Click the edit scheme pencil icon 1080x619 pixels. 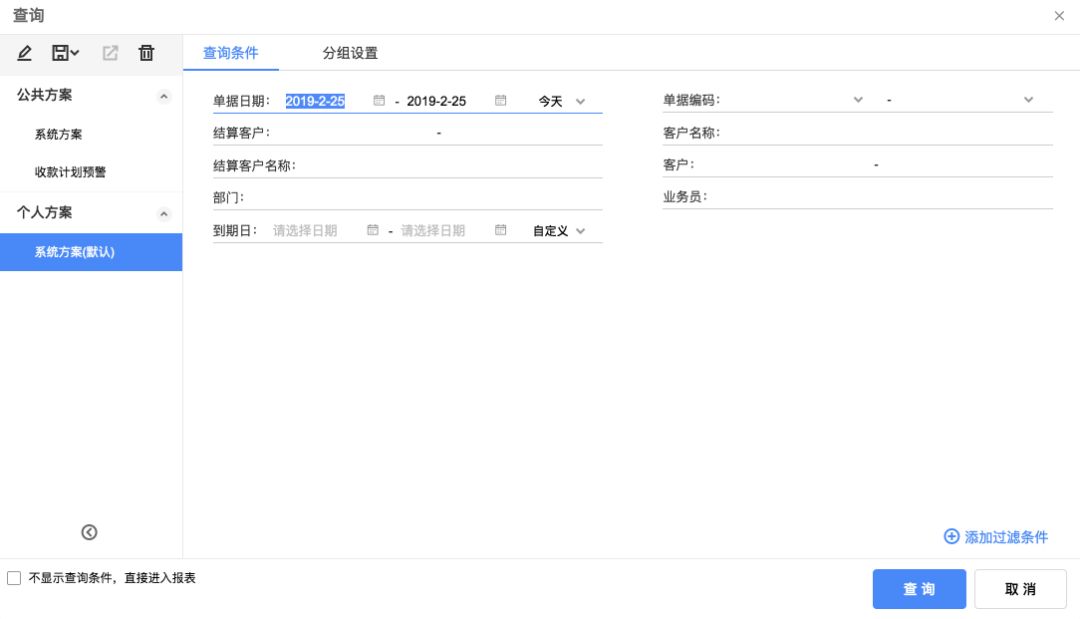25,53
